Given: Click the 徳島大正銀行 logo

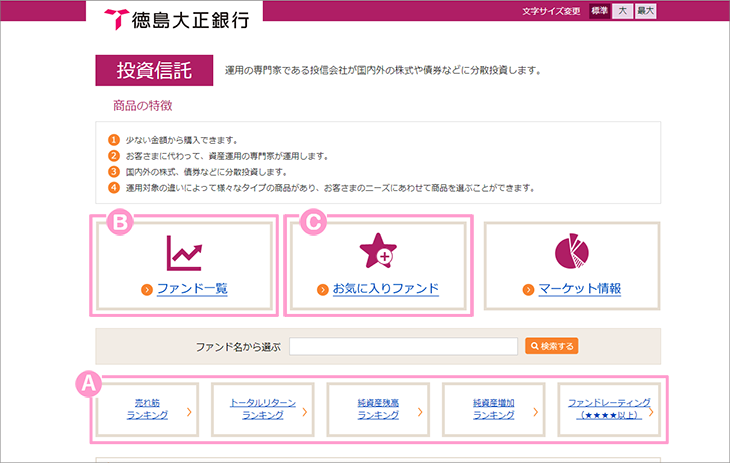Looking at the screenshot, I should tap(176, 20).
